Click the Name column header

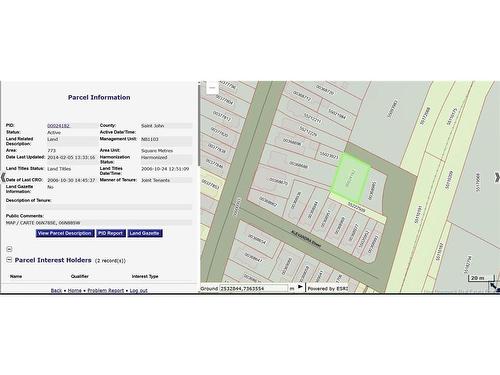coord(16,276)
